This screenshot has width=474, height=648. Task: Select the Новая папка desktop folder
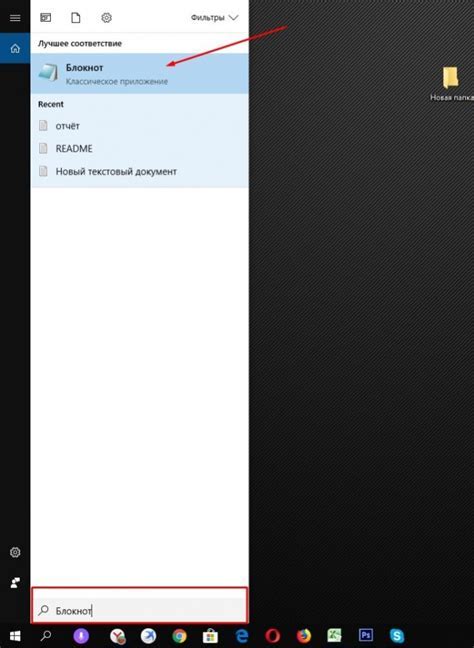click(451, 84)
